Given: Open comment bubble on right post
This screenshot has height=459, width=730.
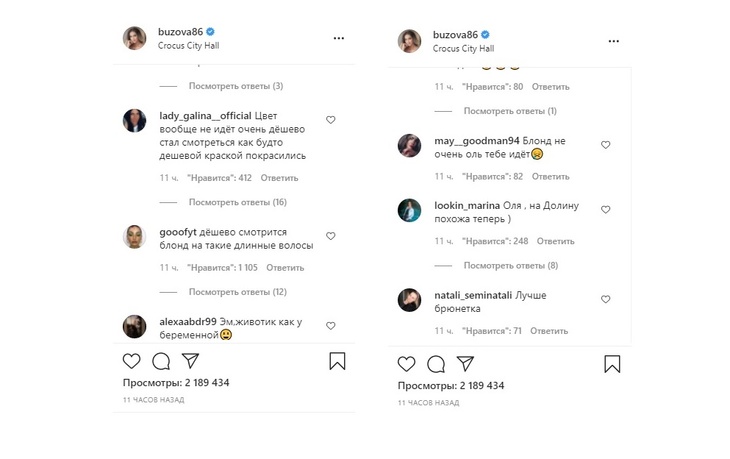Looking at the screenshot, I should (x=436, y=365).
